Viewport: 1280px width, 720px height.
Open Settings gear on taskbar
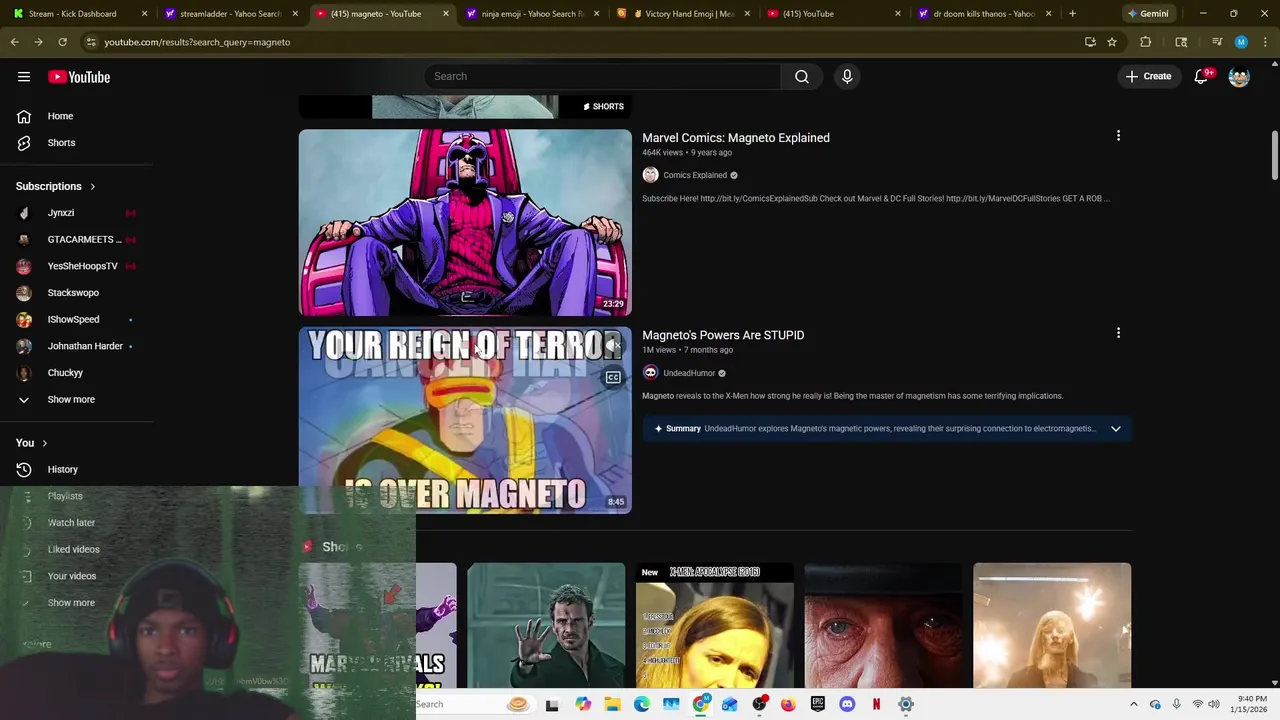click(906, 704)
